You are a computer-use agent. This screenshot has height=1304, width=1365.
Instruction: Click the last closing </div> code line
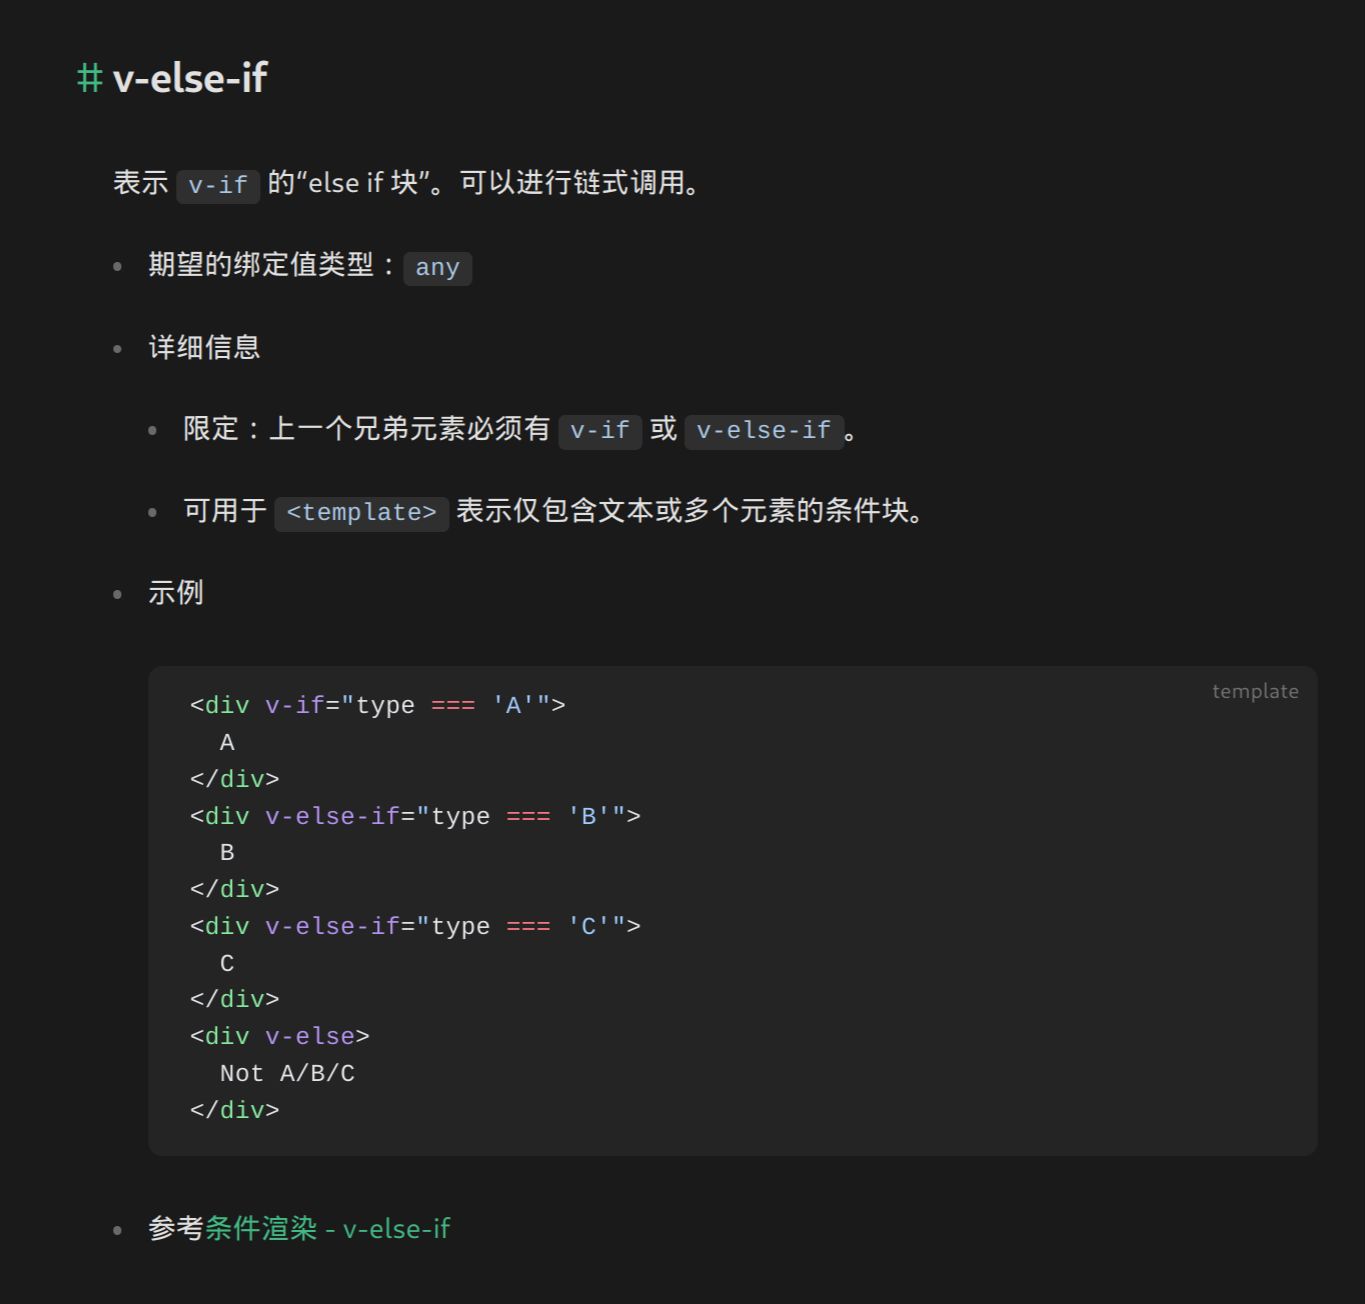[x=235, y=1110]
